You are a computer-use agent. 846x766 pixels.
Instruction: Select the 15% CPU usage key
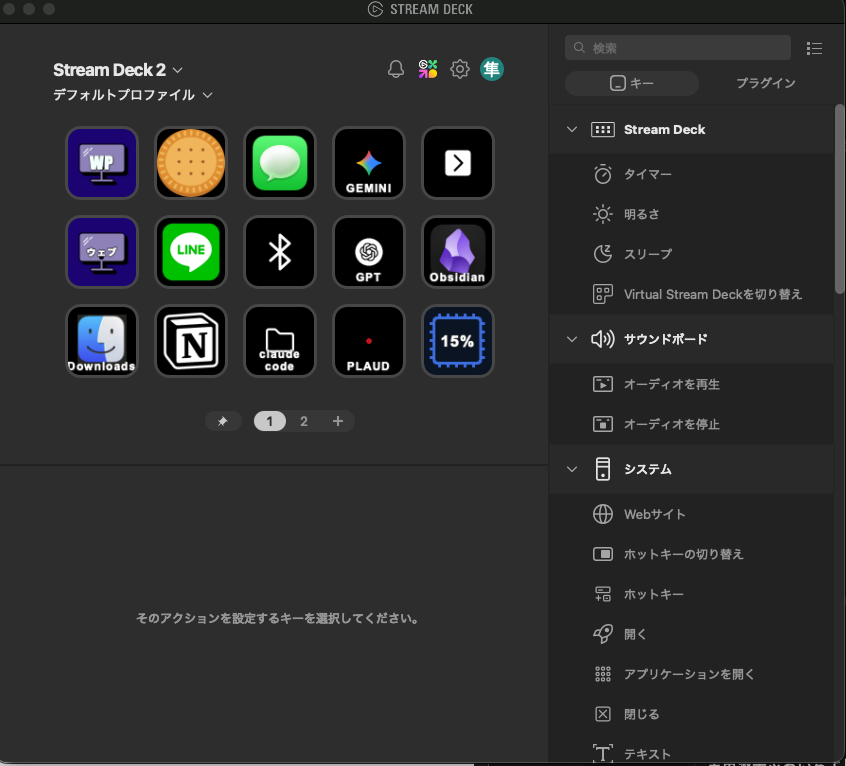pos(458,341)
